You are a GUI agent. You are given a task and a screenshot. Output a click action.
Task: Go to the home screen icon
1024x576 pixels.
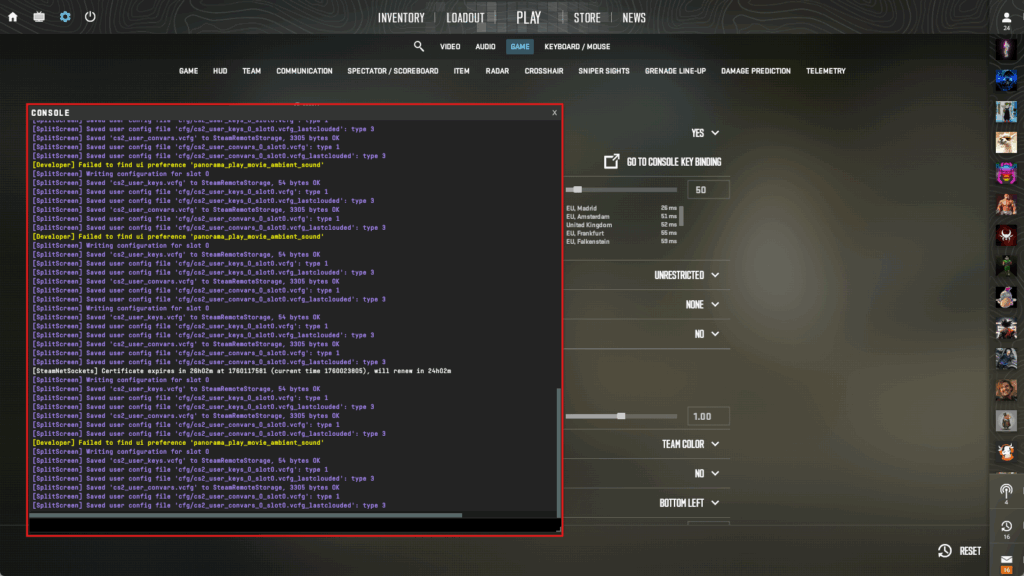coord(13,17)
